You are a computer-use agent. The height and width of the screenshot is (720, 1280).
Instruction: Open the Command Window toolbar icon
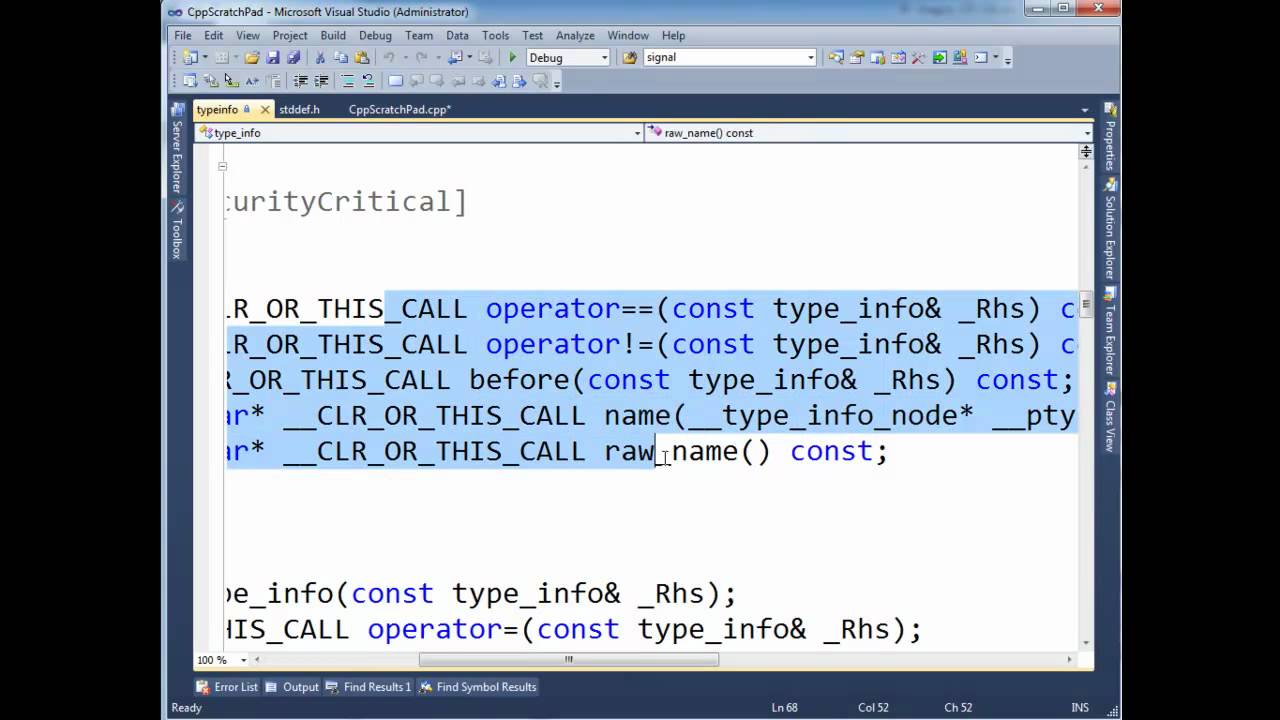pos(981,58)
